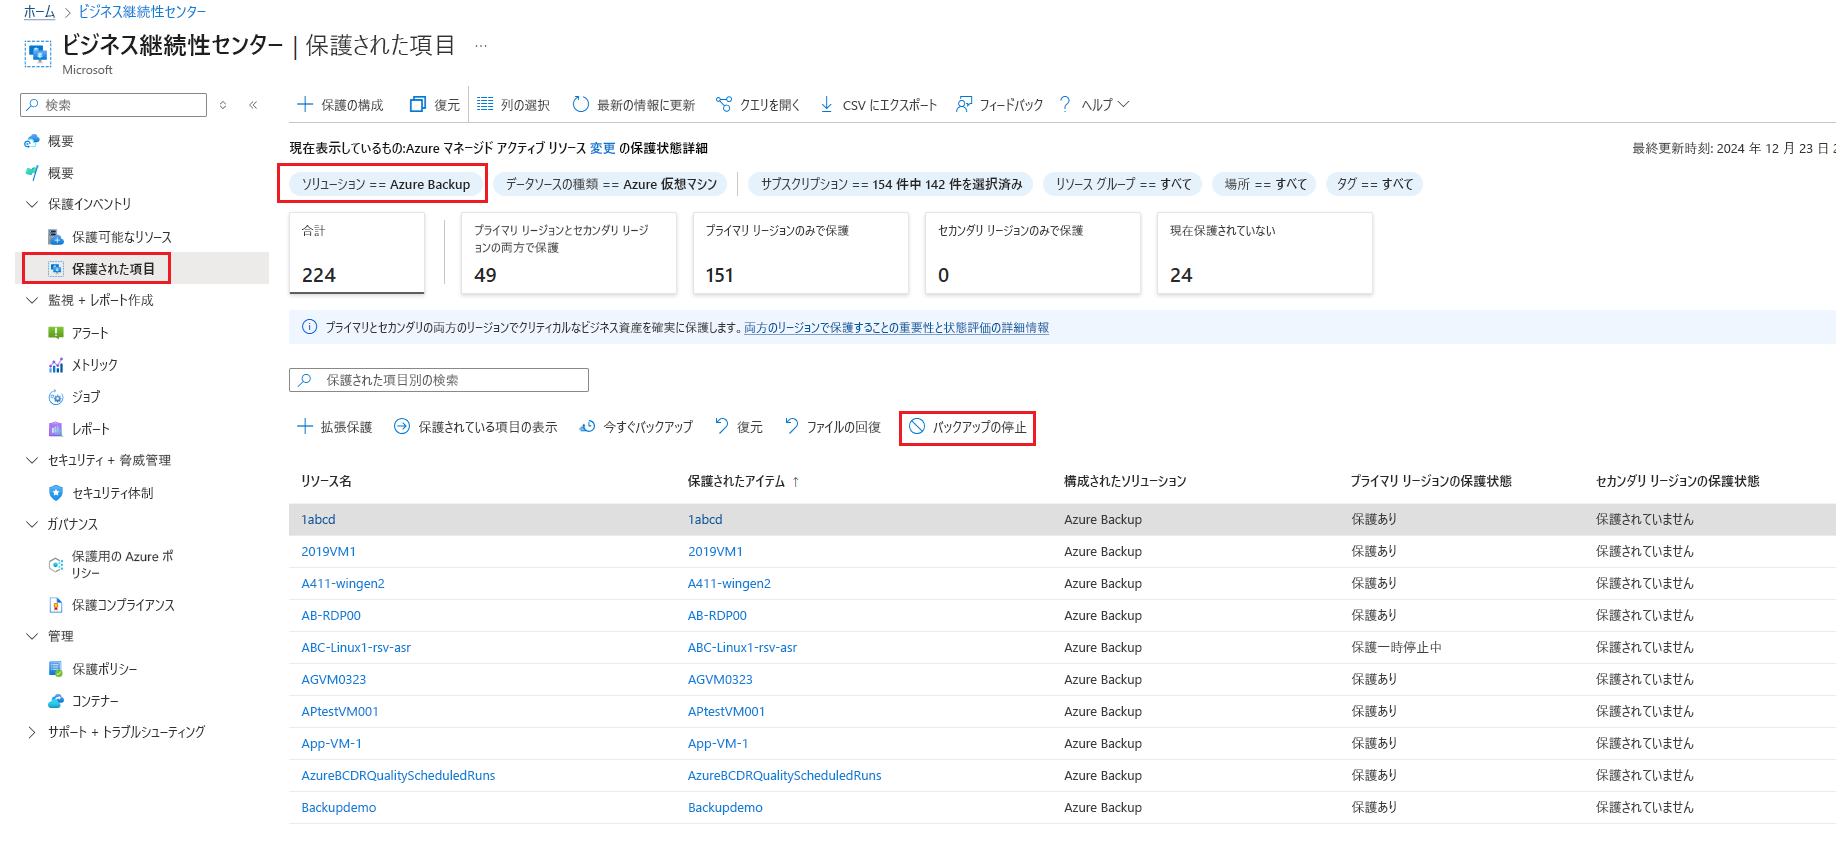Click sidebar search up-down arrows control

[223, 105]
